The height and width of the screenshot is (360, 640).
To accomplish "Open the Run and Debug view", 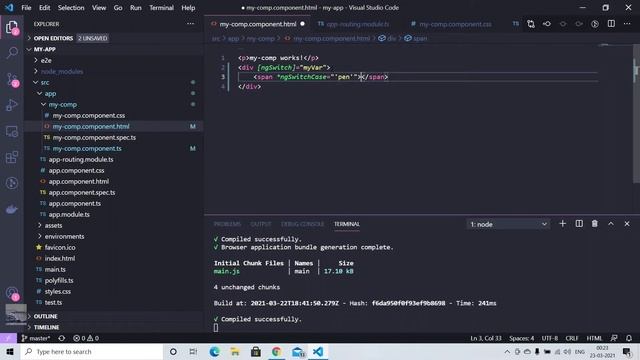I will [x=12, y=105].
